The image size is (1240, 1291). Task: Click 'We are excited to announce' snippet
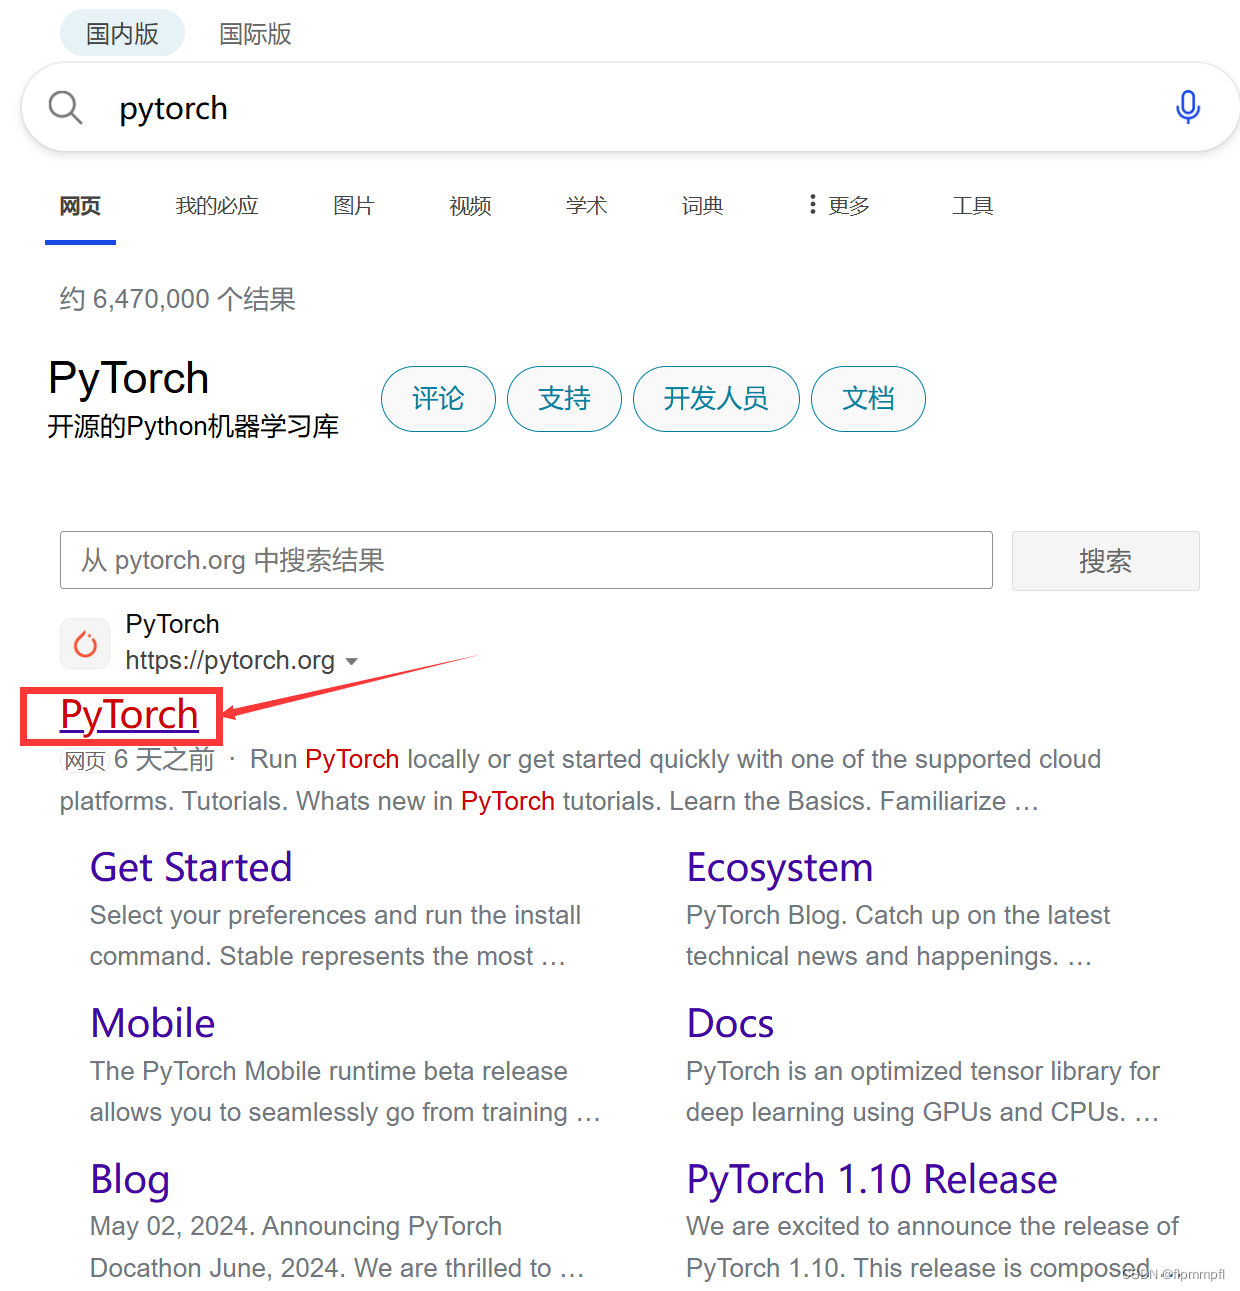[x=933, y=1247]
